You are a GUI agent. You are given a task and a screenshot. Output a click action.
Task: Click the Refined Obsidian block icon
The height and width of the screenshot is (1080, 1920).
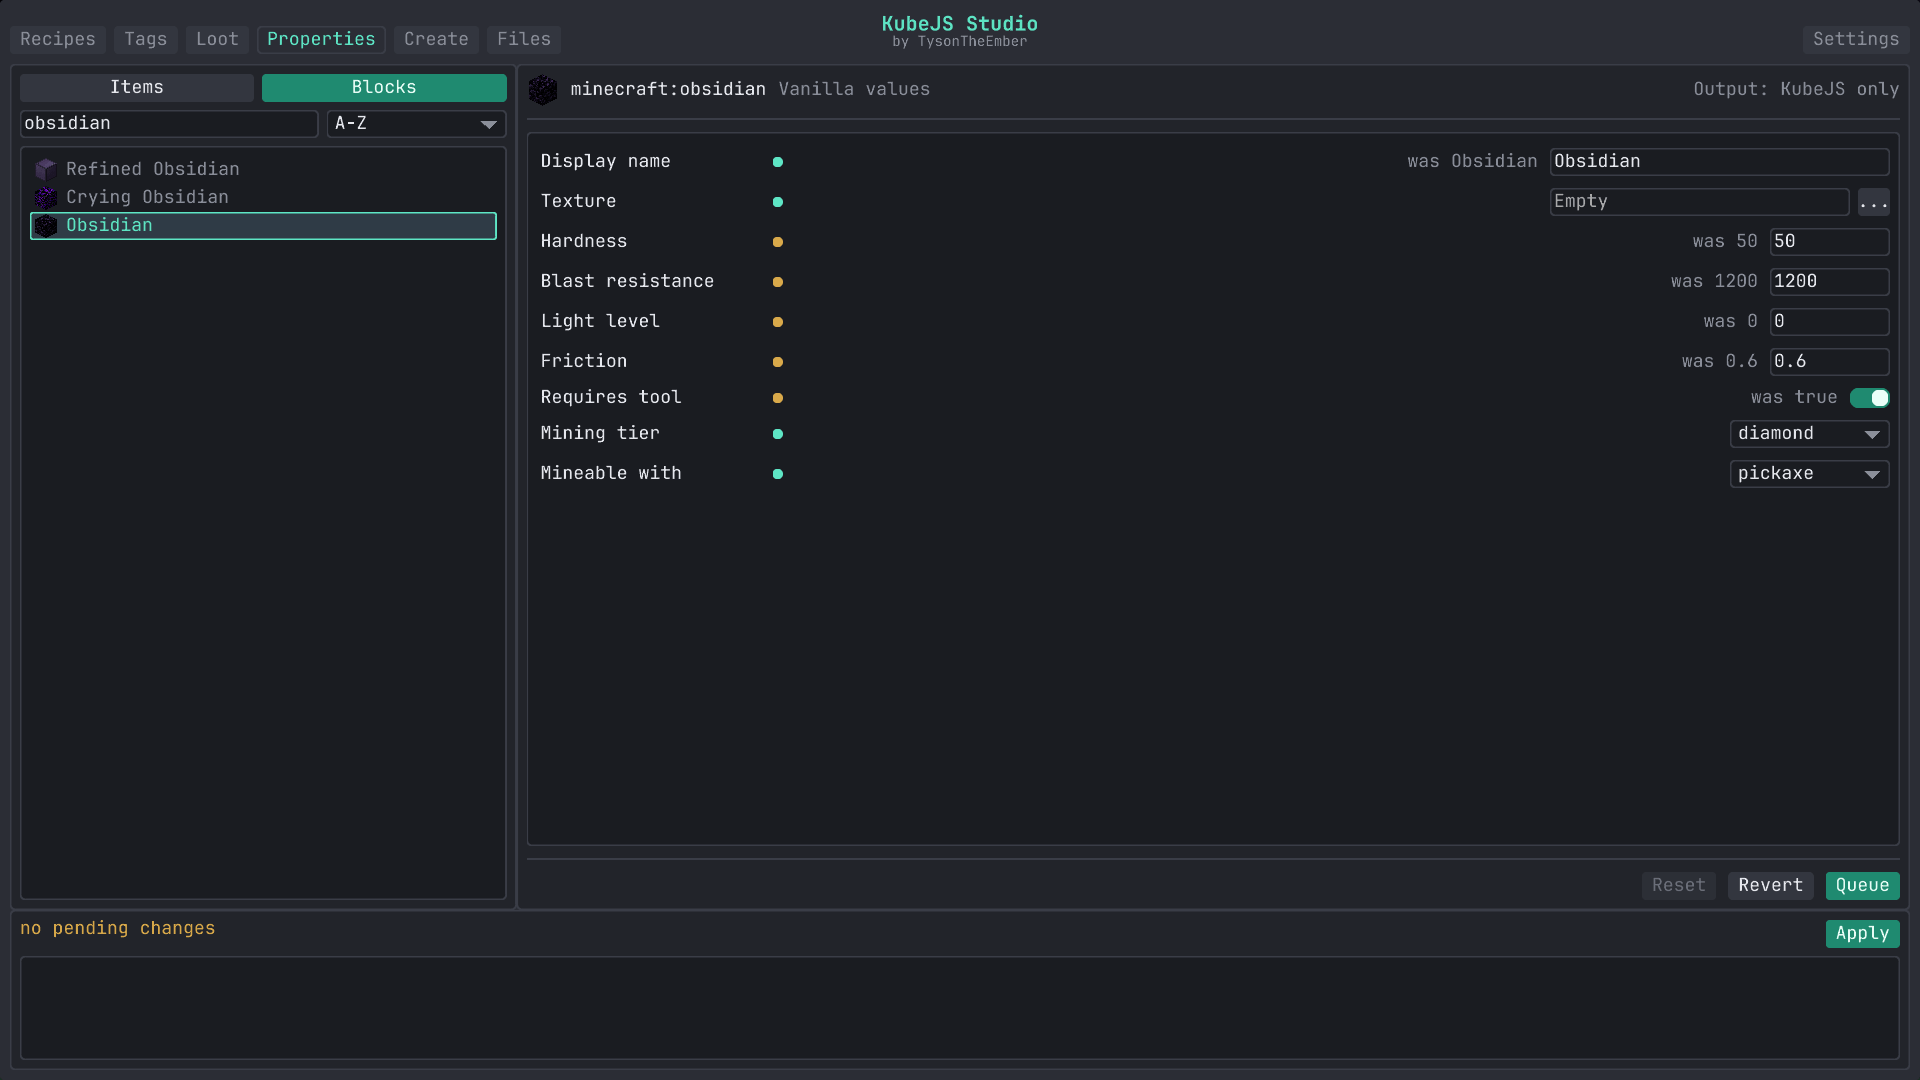click(x=46, y=169)
